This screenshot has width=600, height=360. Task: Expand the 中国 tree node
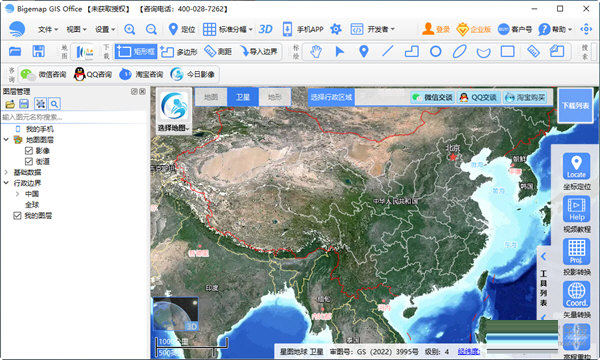(18, 194)
